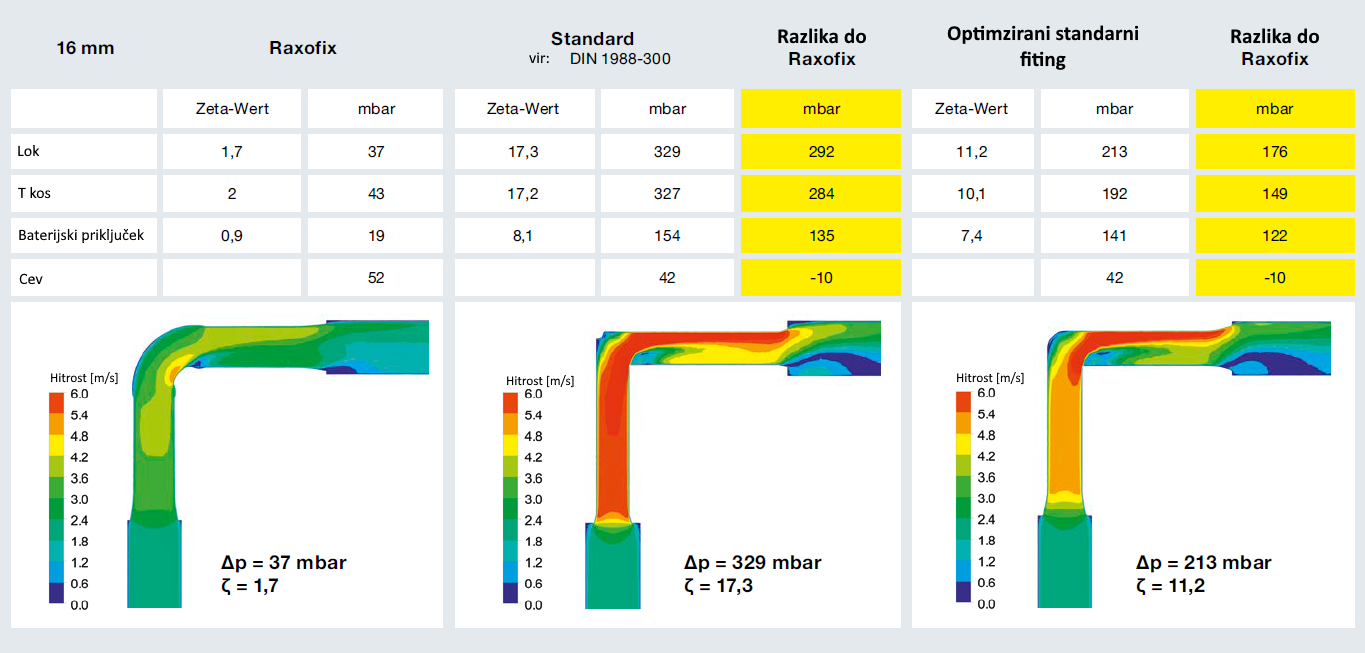Click the Cev row Standard mbar value "42"

(665, 278)
